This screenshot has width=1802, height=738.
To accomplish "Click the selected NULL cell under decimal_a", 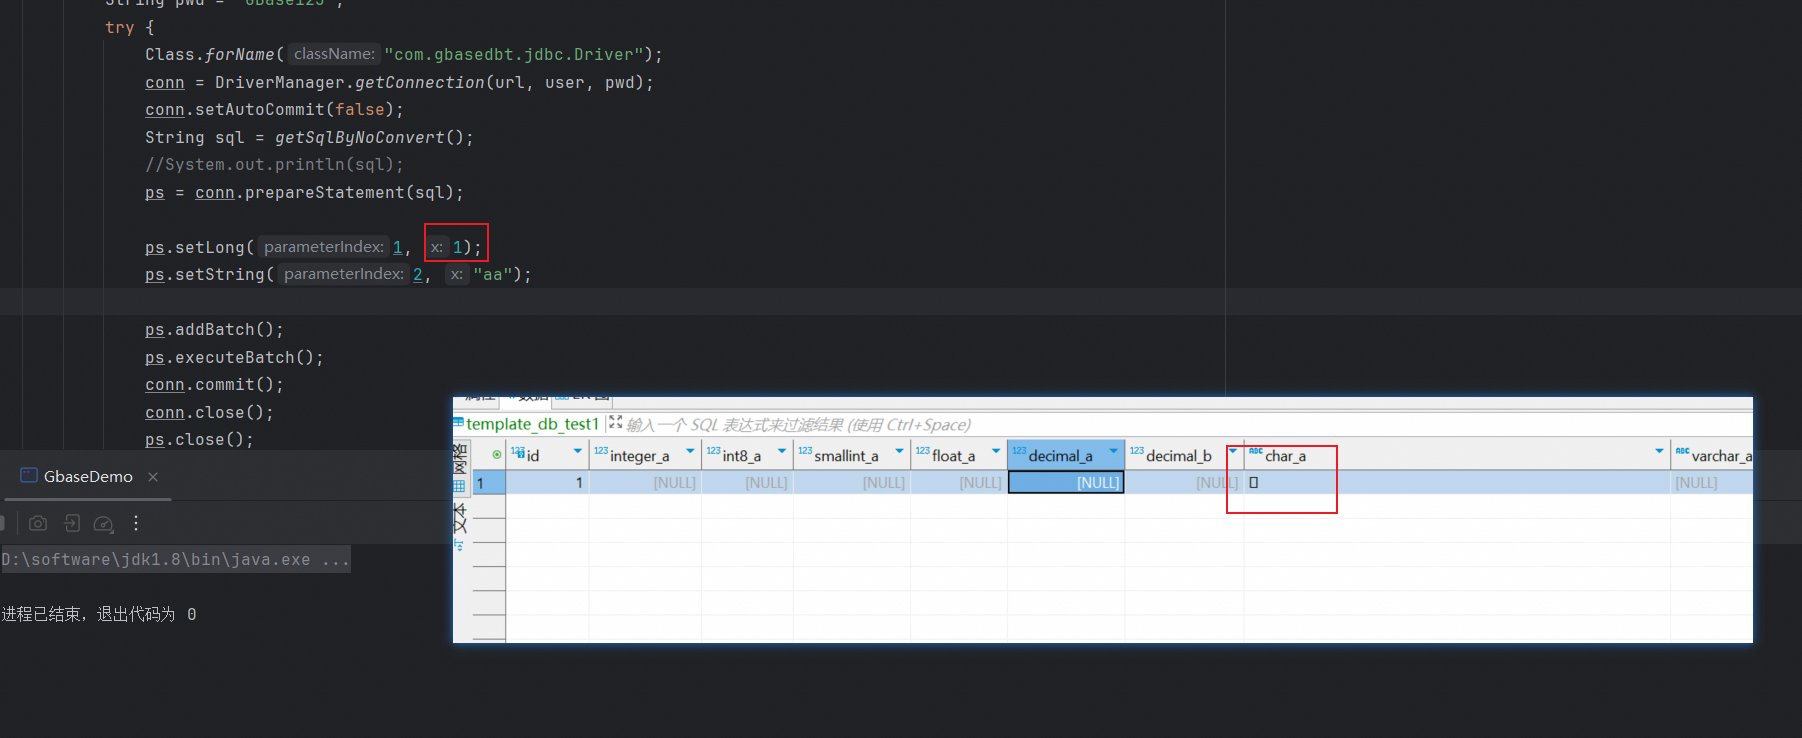I will click(1066, 483).
